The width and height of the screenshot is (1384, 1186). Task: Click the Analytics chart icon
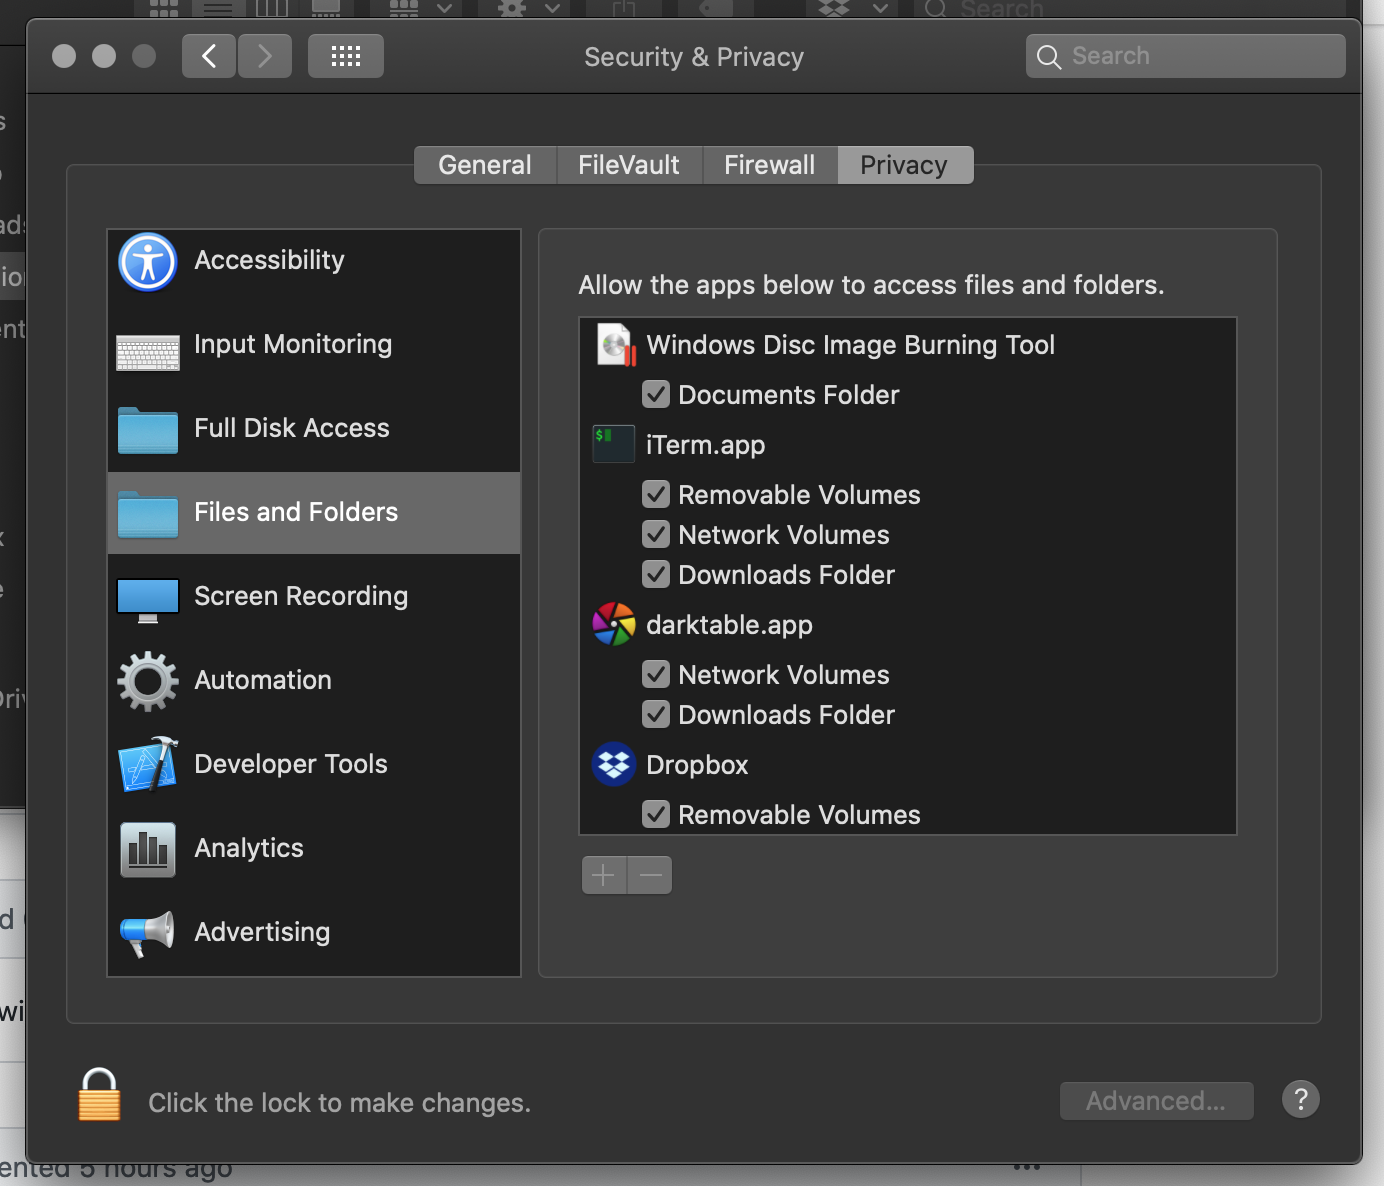point(148,849)
